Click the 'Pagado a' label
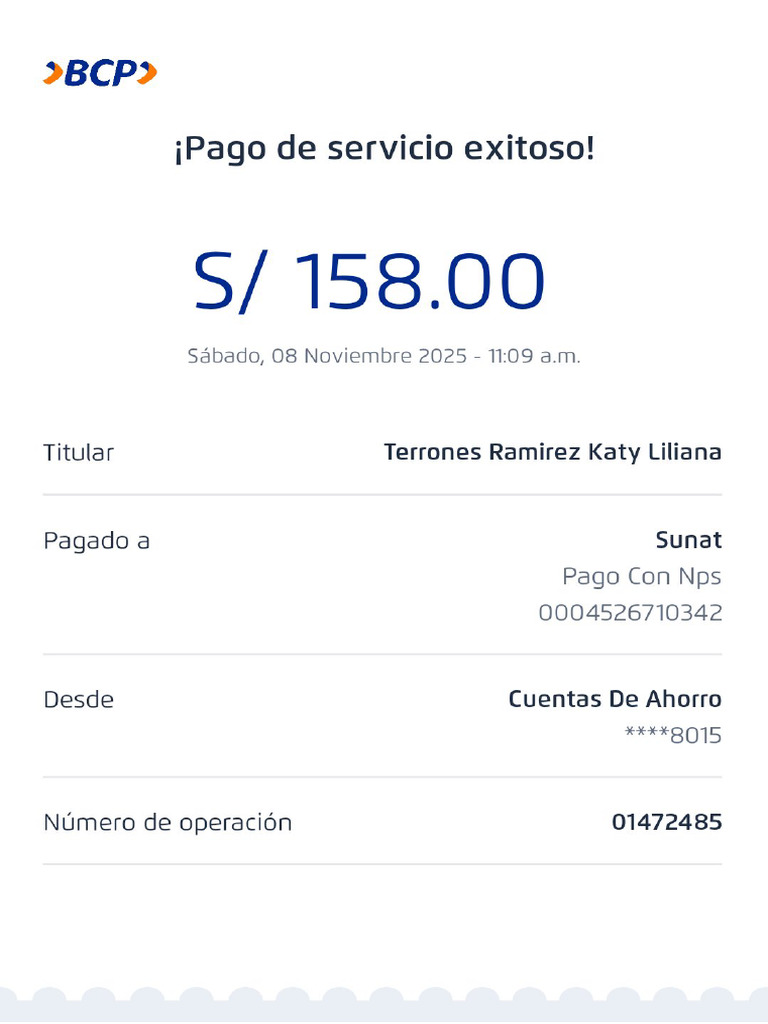 click(96, 541)
